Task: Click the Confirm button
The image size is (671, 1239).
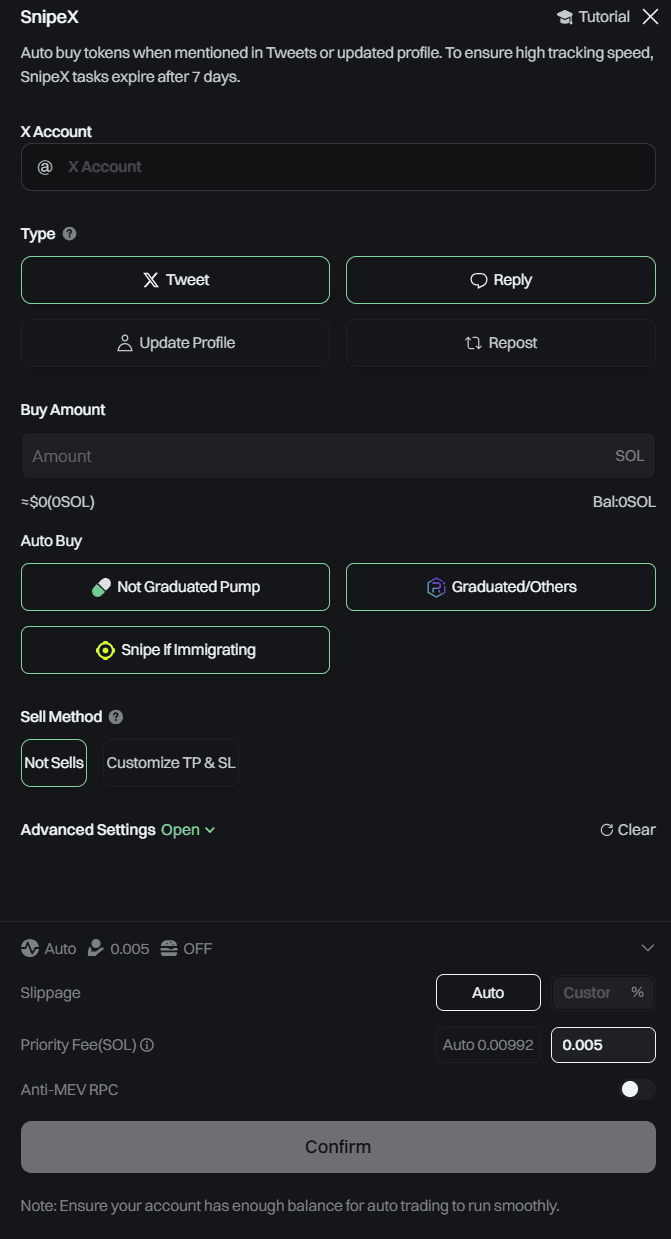Action: point(338,1147)
